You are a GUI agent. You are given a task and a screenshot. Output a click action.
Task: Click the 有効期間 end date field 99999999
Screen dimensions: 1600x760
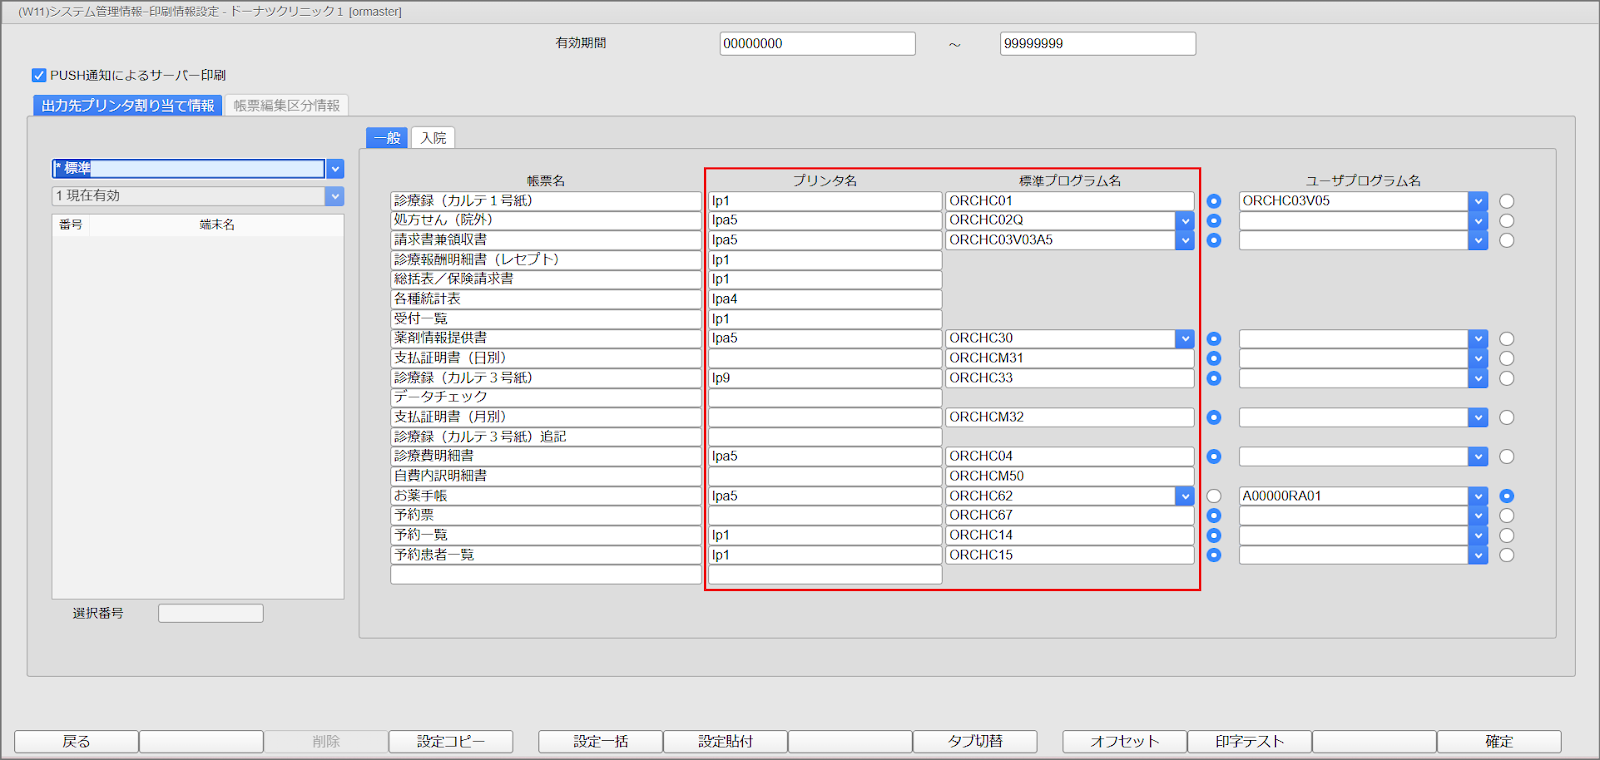tap(1098, 44)
